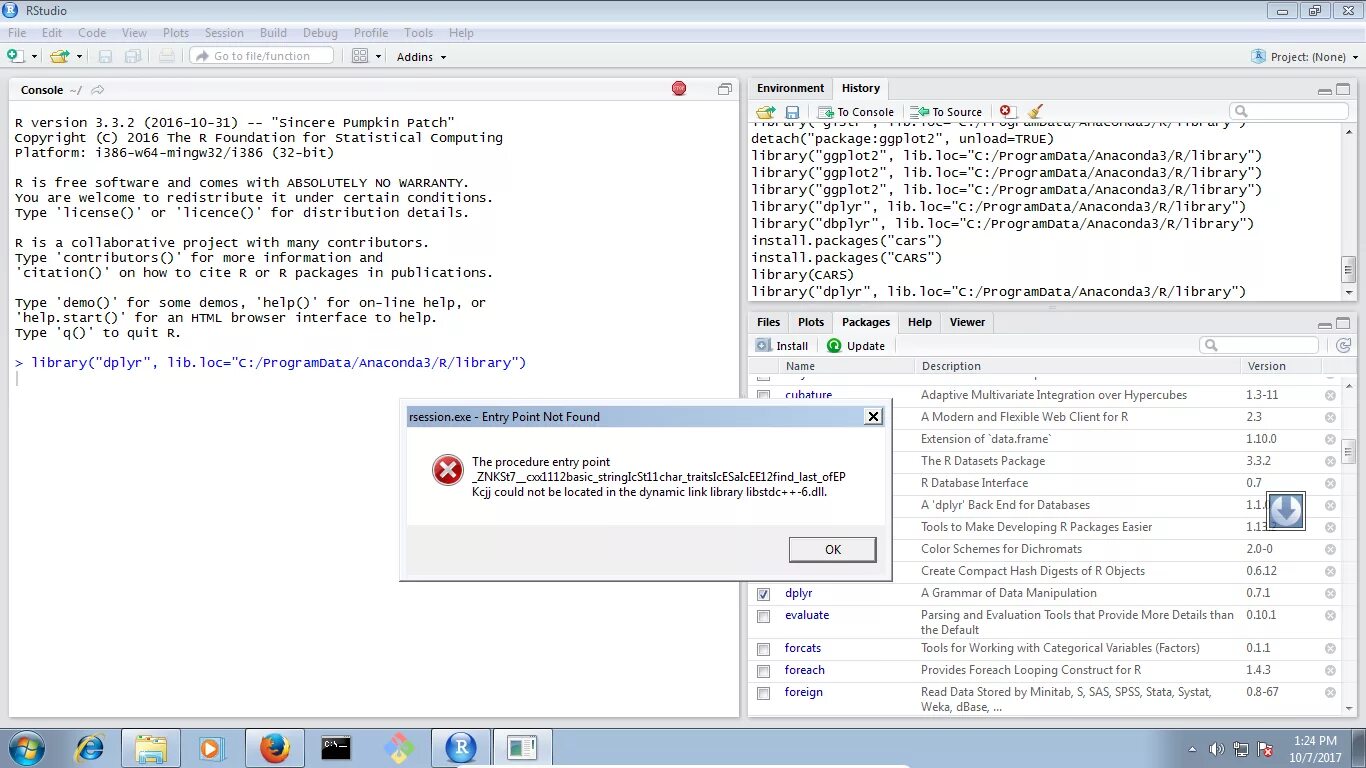
Task: Click the Update packages button
Action: click(856, 345)
